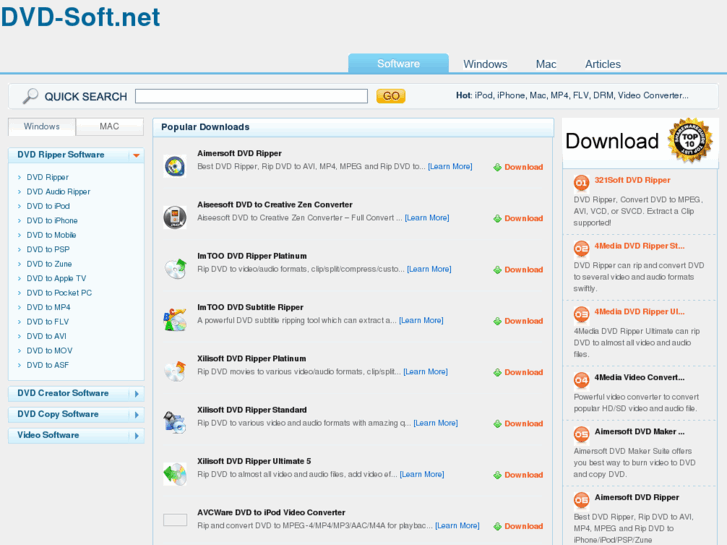This screenshot has height=545, width=727.
Task: Download Aimersoft DVD Ripper
Action: [518, 167]
